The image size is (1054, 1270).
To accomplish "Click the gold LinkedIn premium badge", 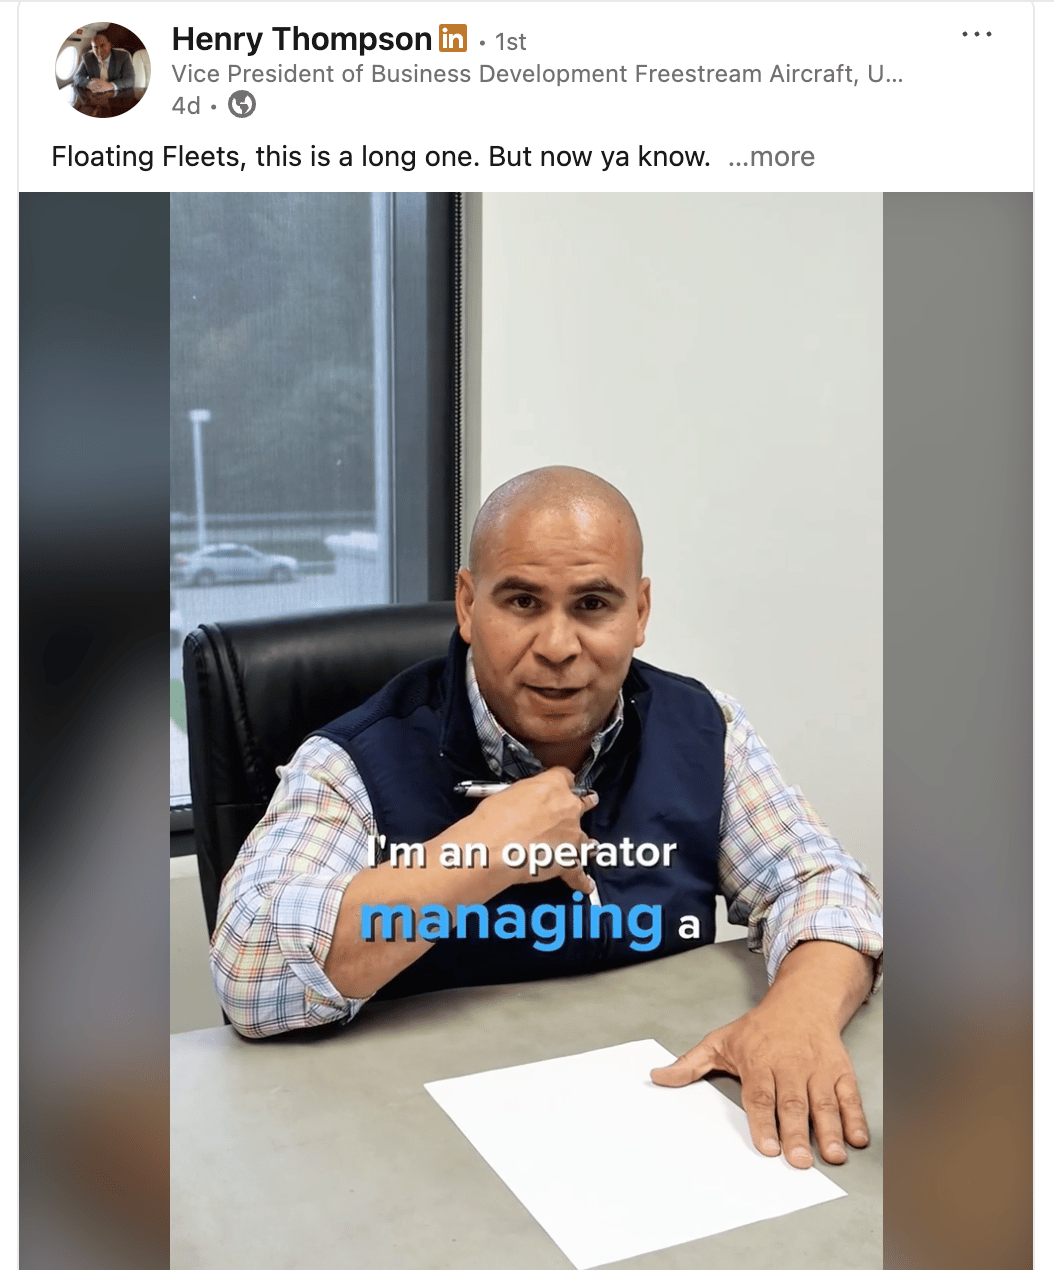I will (453, 39).
